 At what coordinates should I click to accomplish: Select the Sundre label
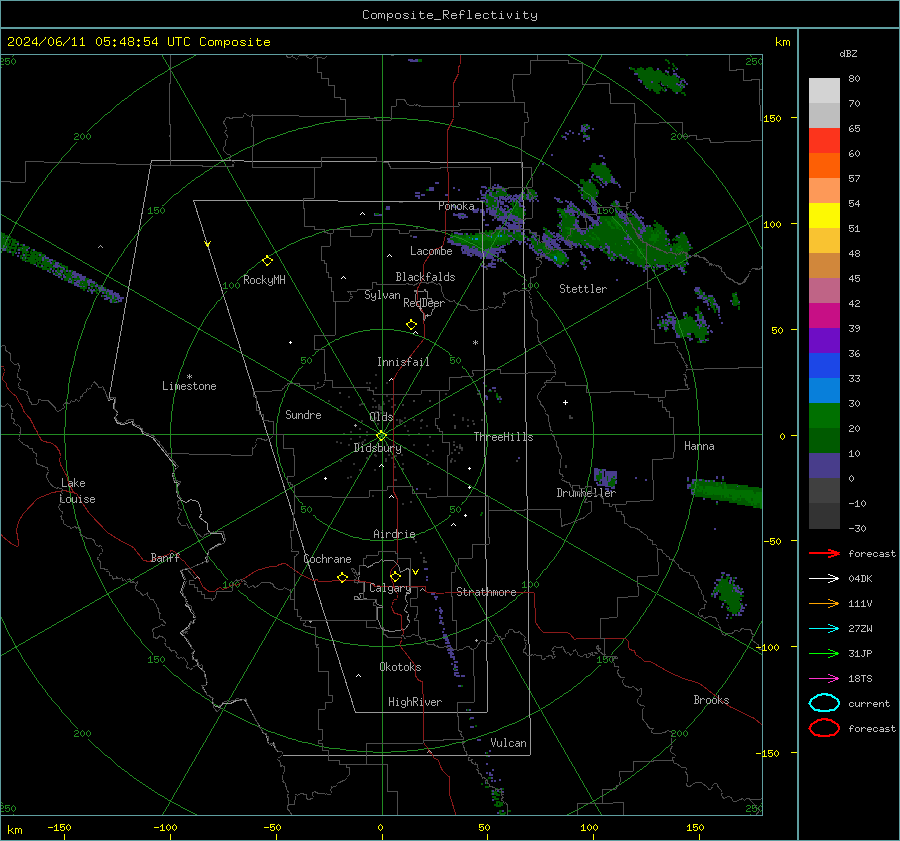tap(303, 415)
